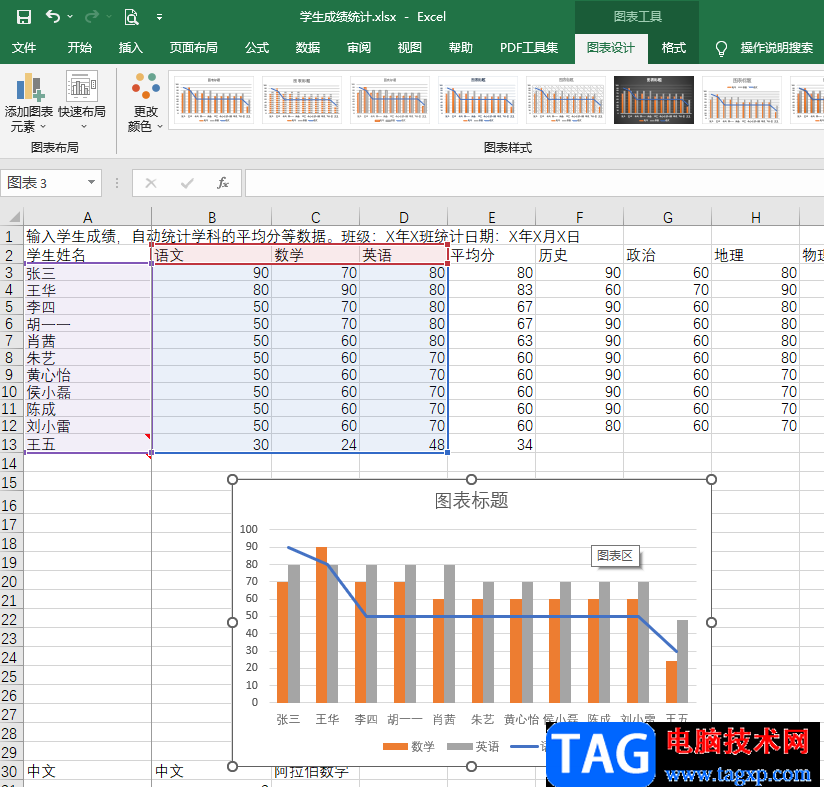Image resolution: width=824 pixels, height=787 pixels.
Task: Click the 地理 header cell
Action: coord(755,255)
